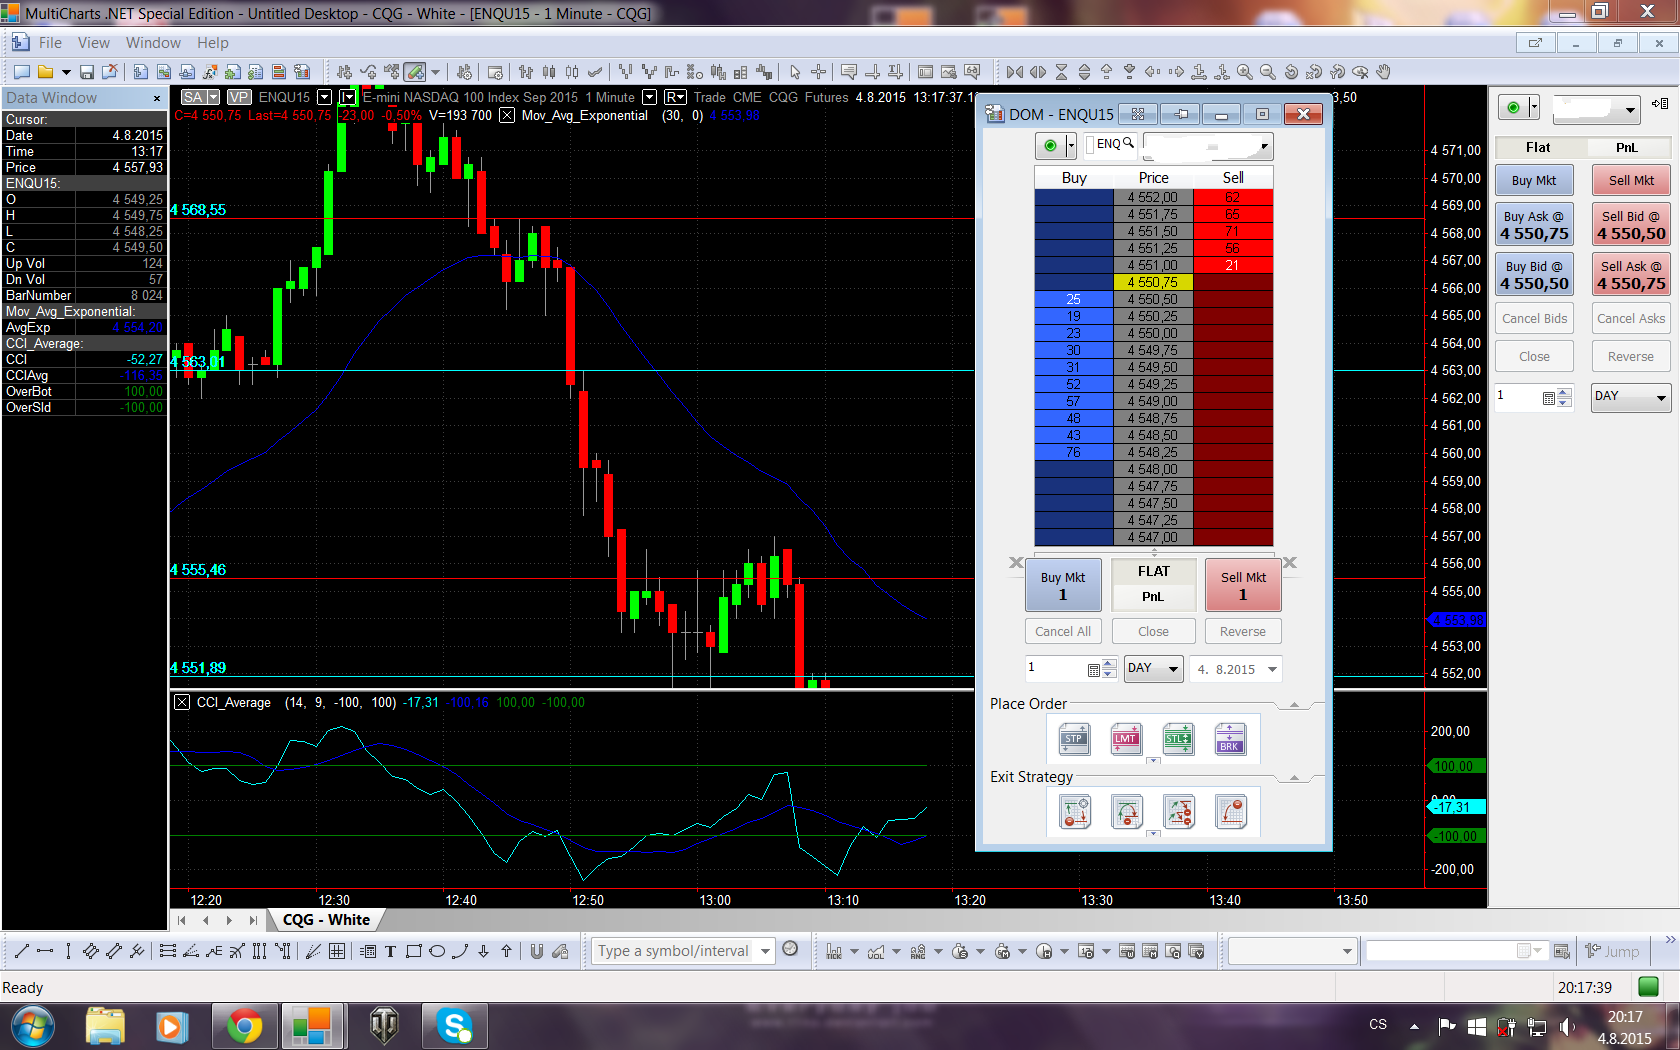Click the STP stop order icon
The width and height of the screenshot is (1680, 1050).
point(1074,740)
